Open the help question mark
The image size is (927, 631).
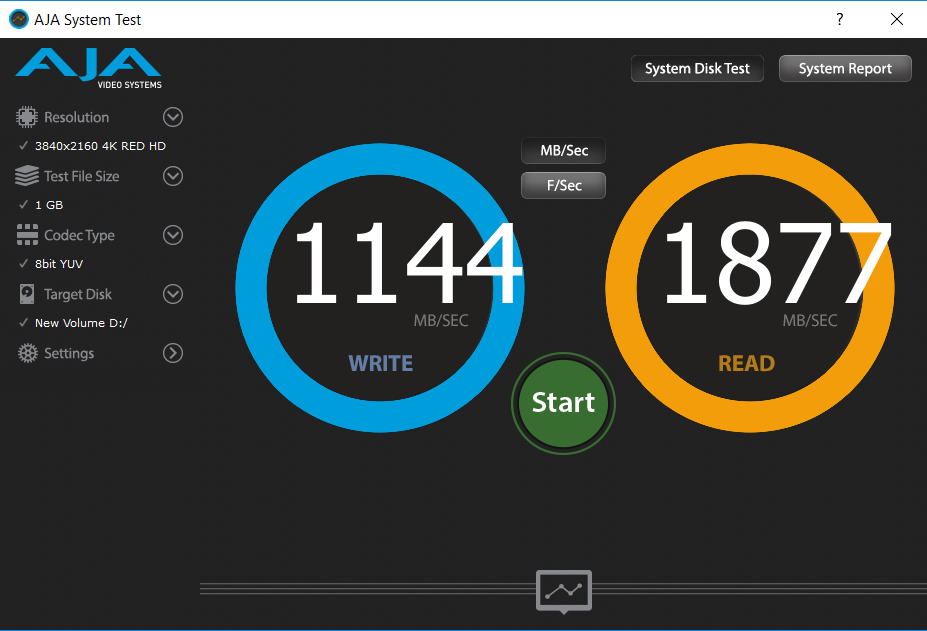click(x=840, y=20)
